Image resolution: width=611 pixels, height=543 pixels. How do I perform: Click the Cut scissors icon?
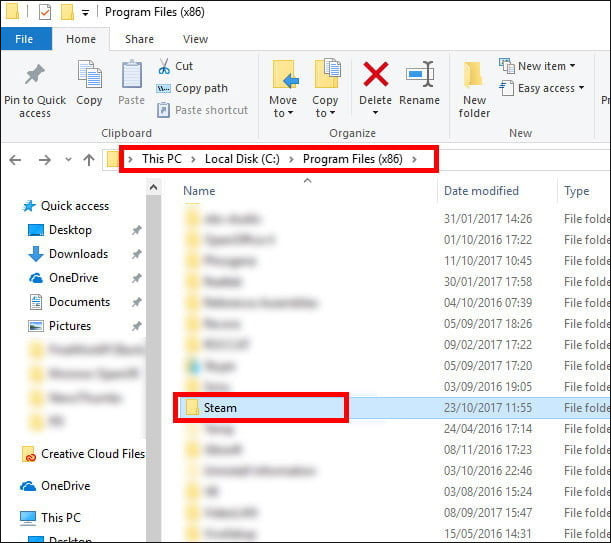164,66
